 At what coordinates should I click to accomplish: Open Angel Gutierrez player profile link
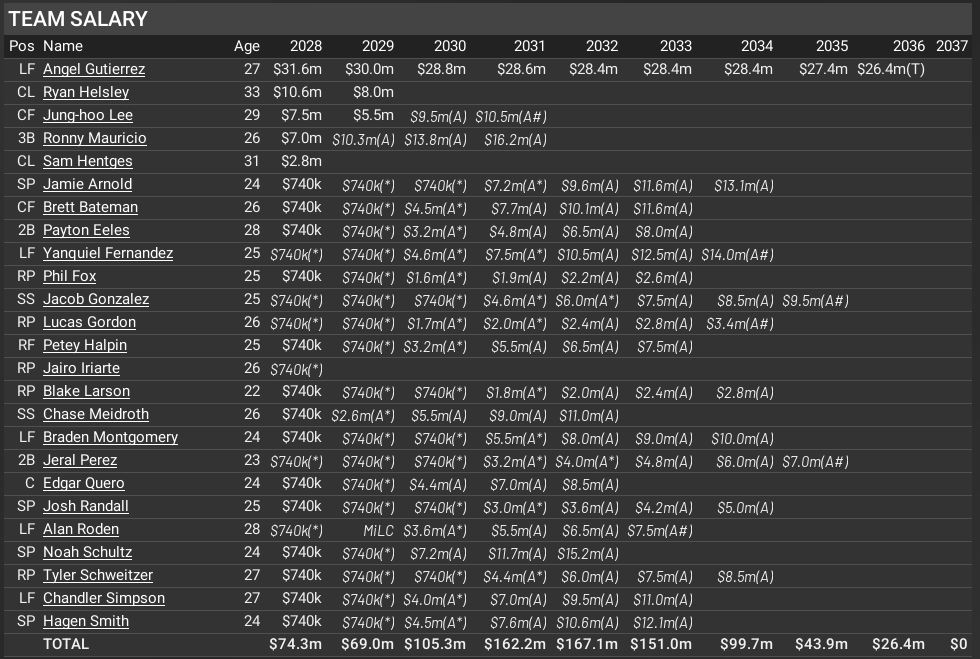(94, 69)
